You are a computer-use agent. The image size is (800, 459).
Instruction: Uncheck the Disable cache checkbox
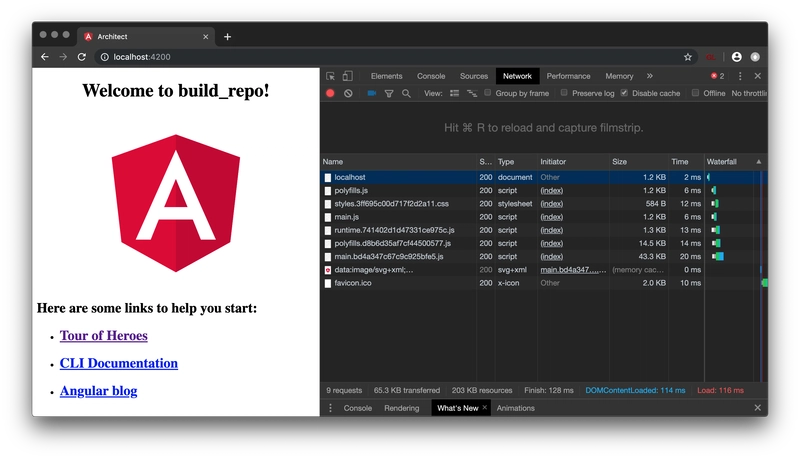click(x=624, y=93)
